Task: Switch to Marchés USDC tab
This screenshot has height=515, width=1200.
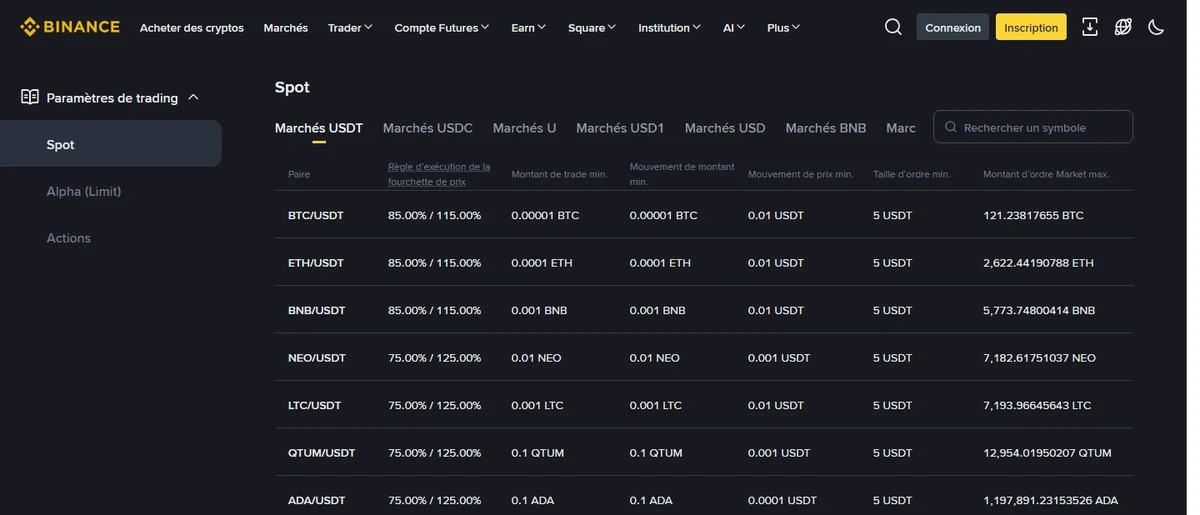Action: click(x=428, y=128)
